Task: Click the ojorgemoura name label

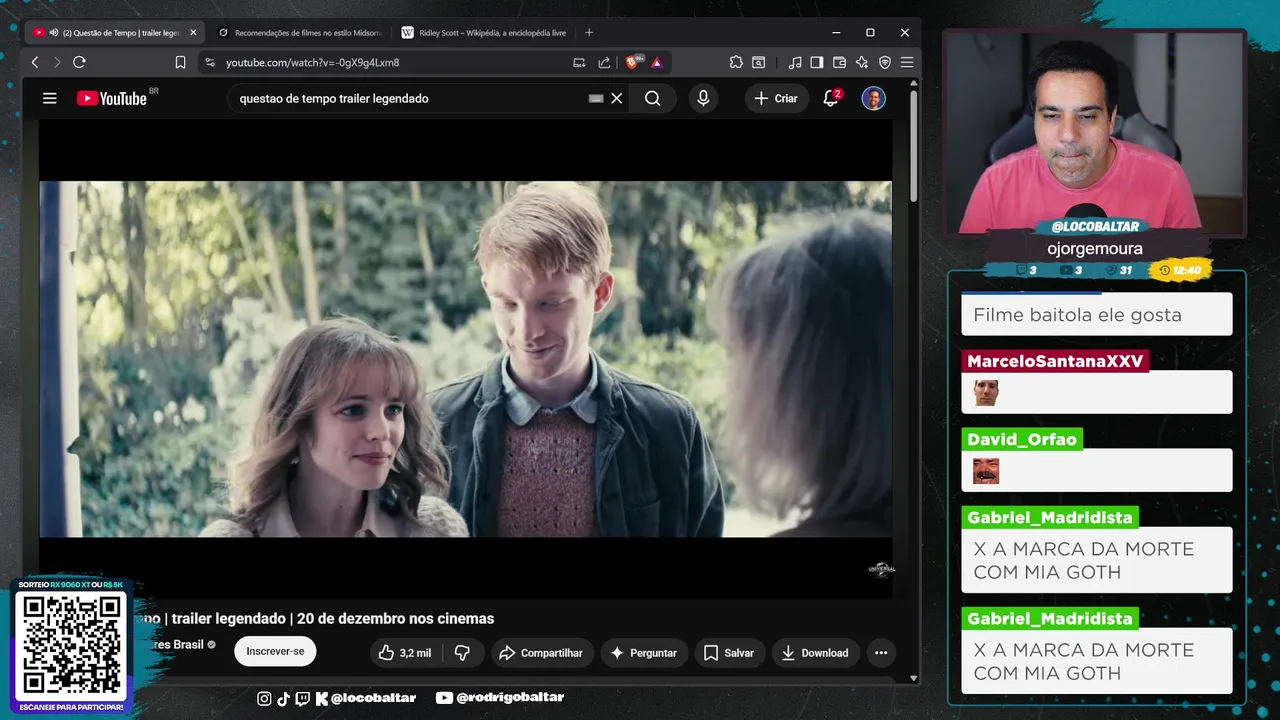Action: pyautogui.click(x=1095, y=248)
